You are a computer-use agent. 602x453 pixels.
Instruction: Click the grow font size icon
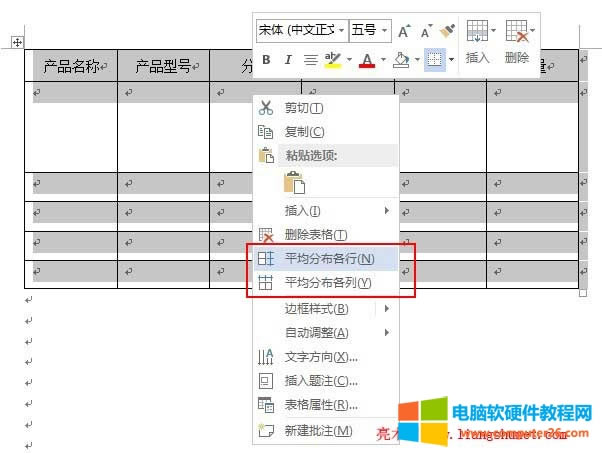click(403, 30)
